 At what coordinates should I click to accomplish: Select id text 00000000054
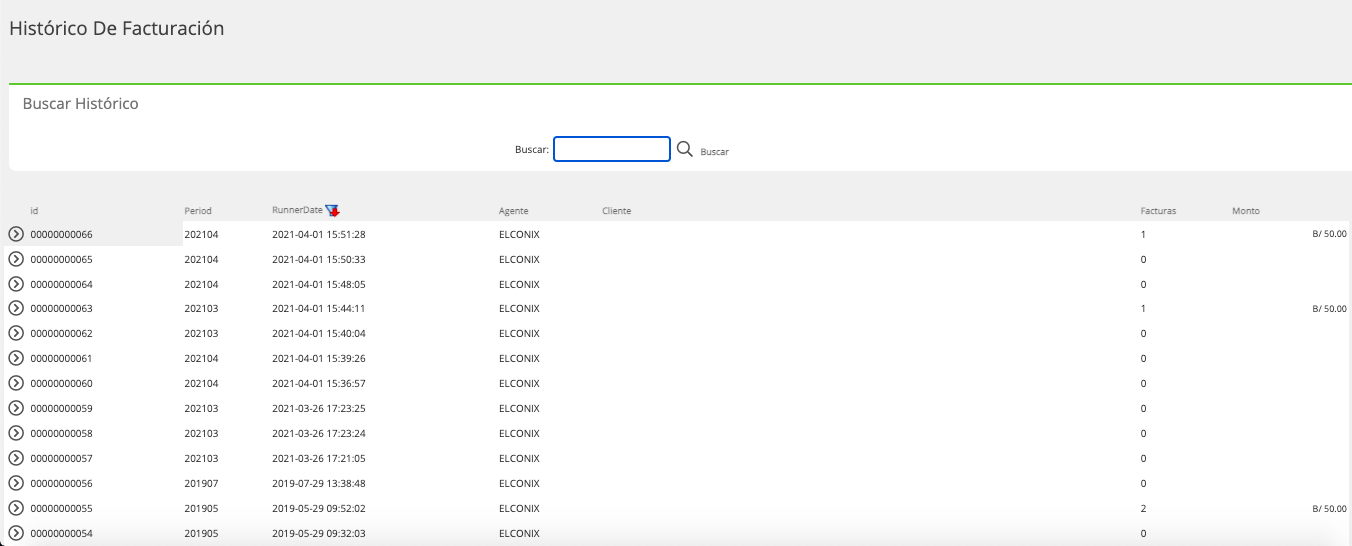[x=61, y=533]
